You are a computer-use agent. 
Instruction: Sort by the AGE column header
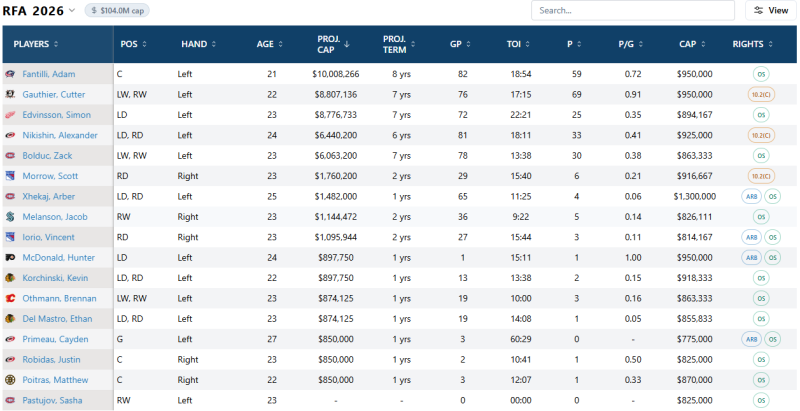[x=269, y=44]
